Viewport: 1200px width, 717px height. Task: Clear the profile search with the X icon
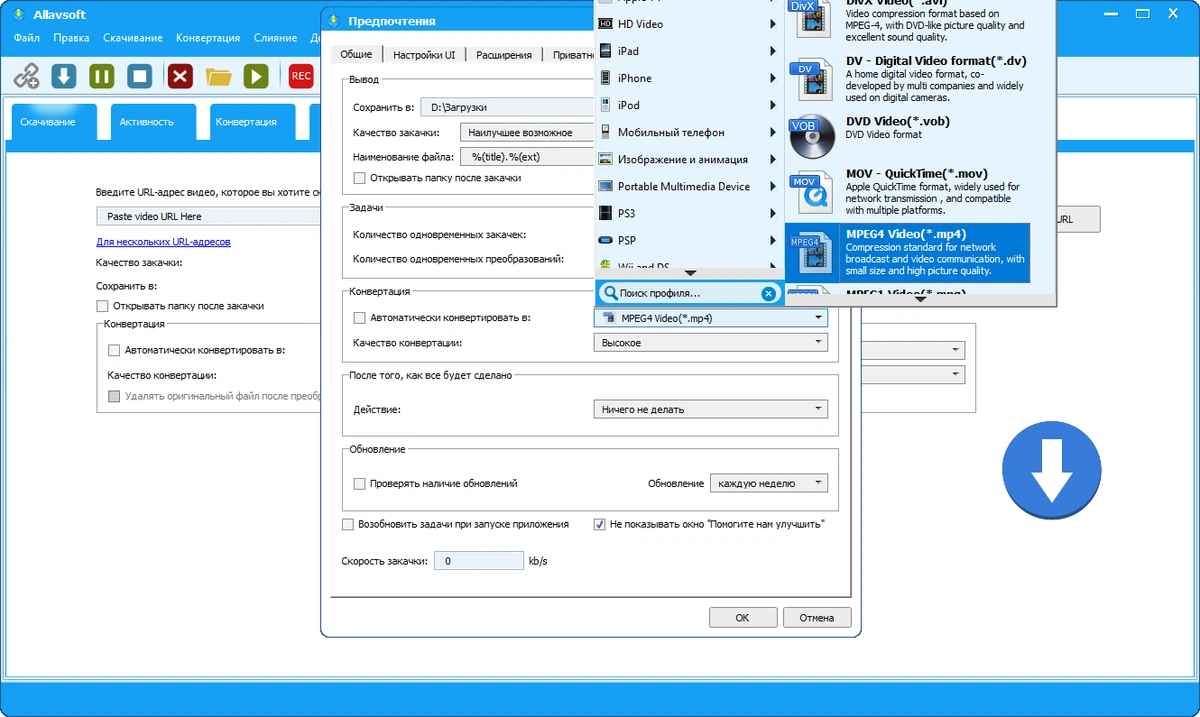[x=768, y=293]
